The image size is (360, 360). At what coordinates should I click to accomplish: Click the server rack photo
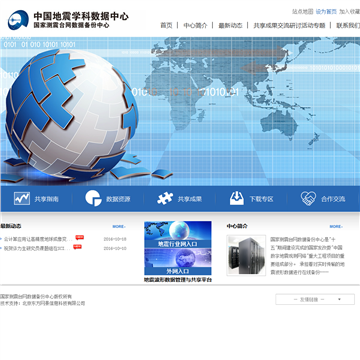(x=246, y=255)
